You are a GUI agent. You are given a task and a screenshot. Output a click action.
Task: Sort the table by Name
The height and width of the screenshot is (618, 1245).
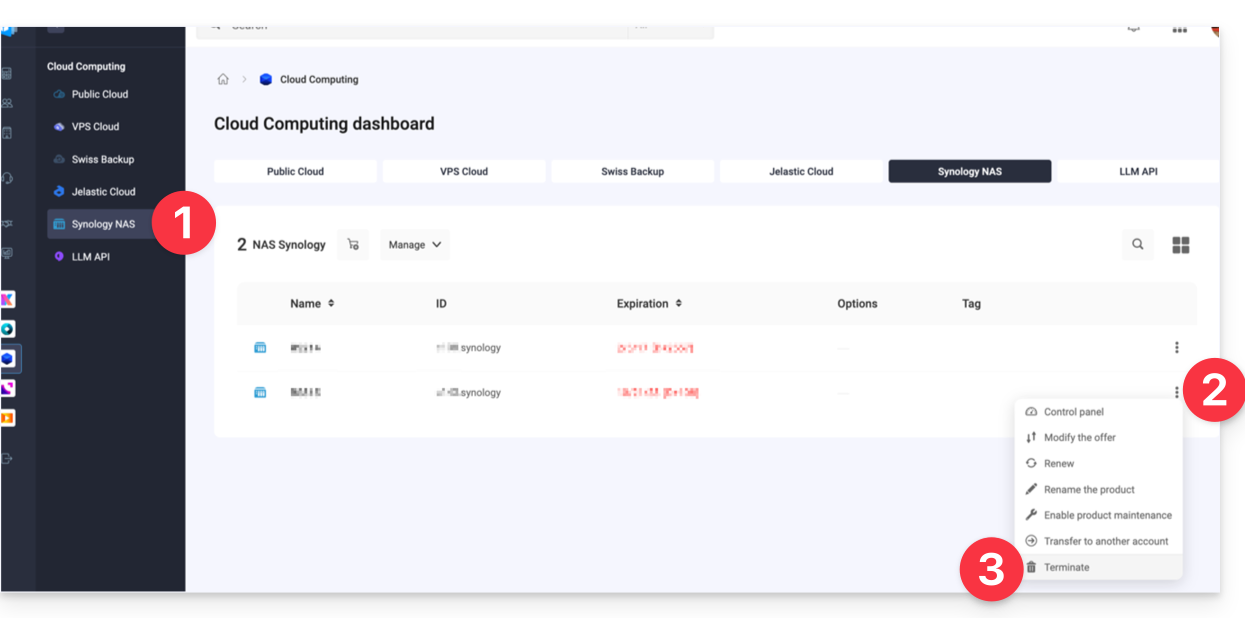point(312,304)
